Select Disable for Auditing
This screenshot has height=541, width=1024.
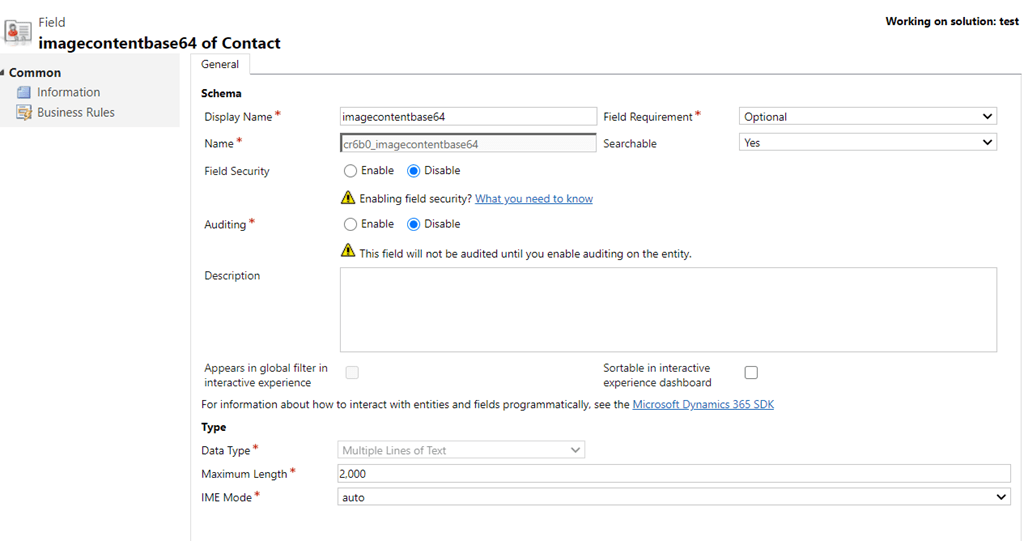414,224
